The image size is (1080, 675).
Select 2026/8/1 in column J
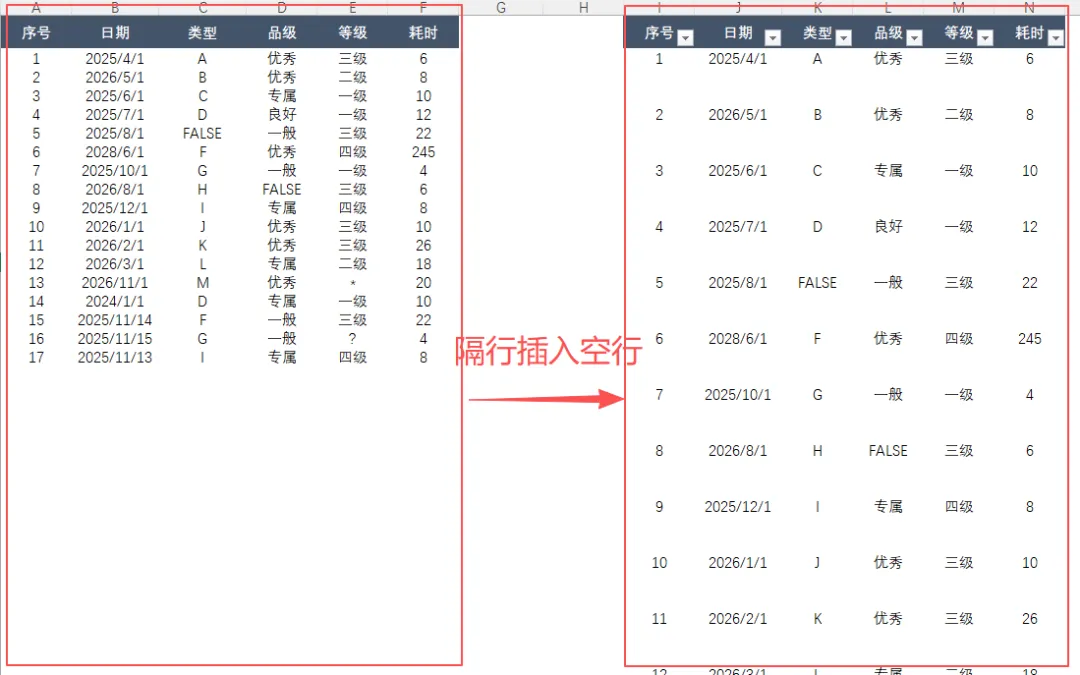(738, 451)
